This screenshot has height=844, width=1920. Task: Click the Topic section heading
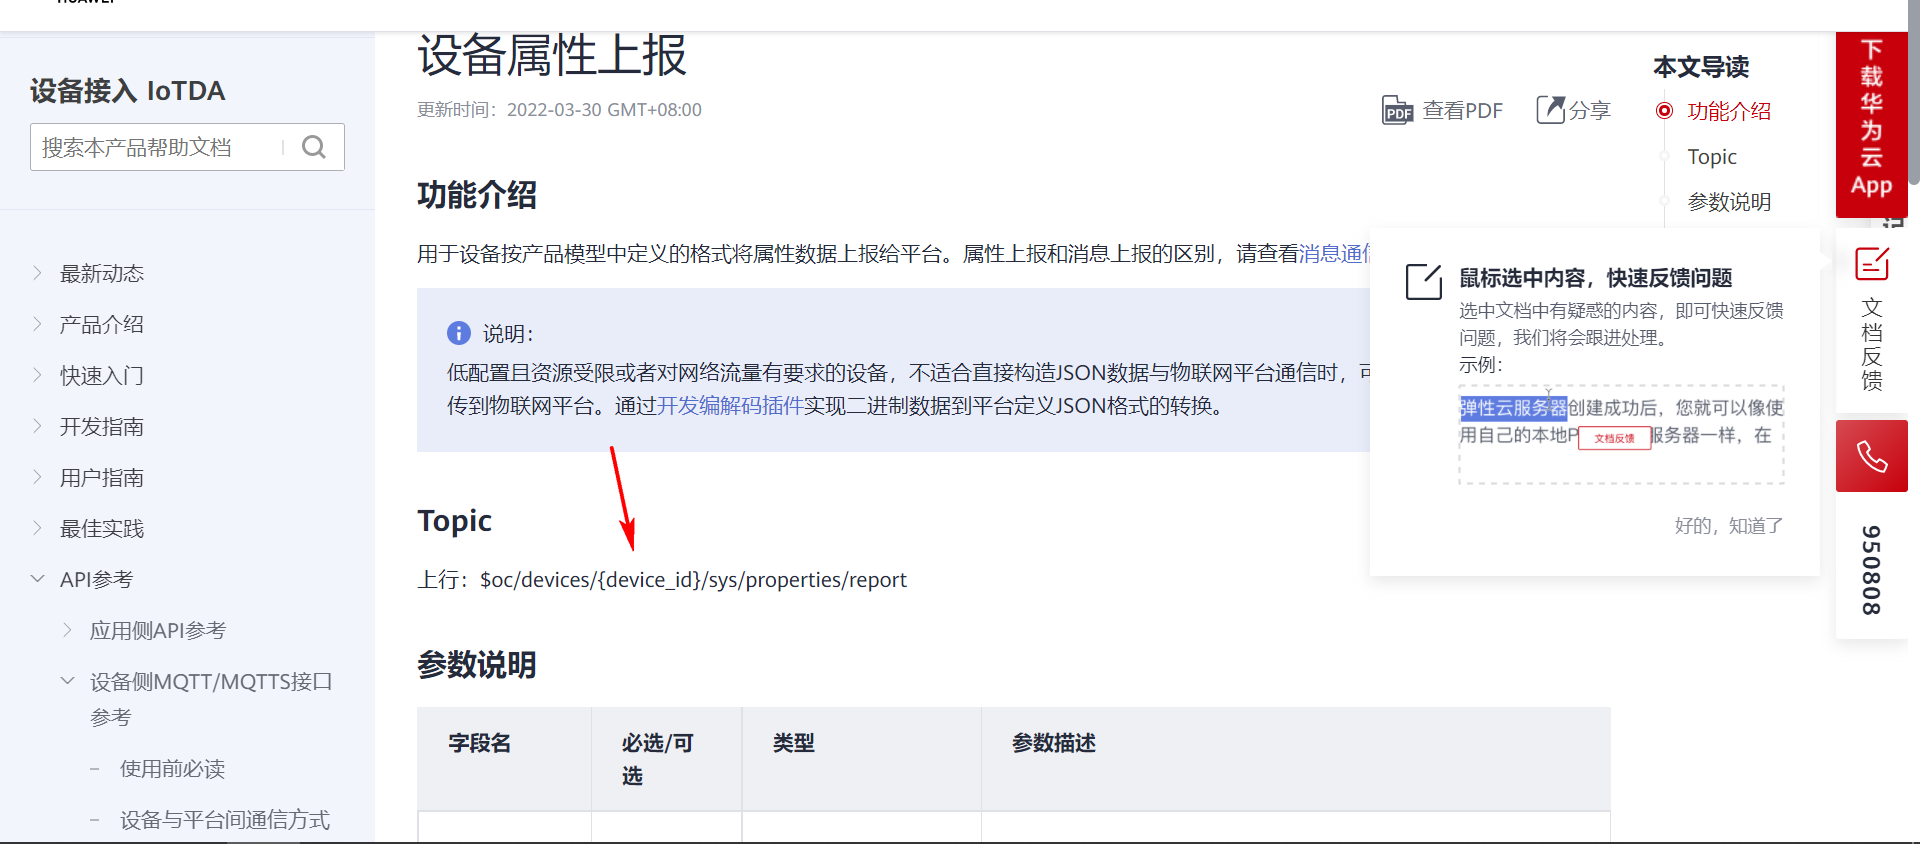[x=454, y=521]
